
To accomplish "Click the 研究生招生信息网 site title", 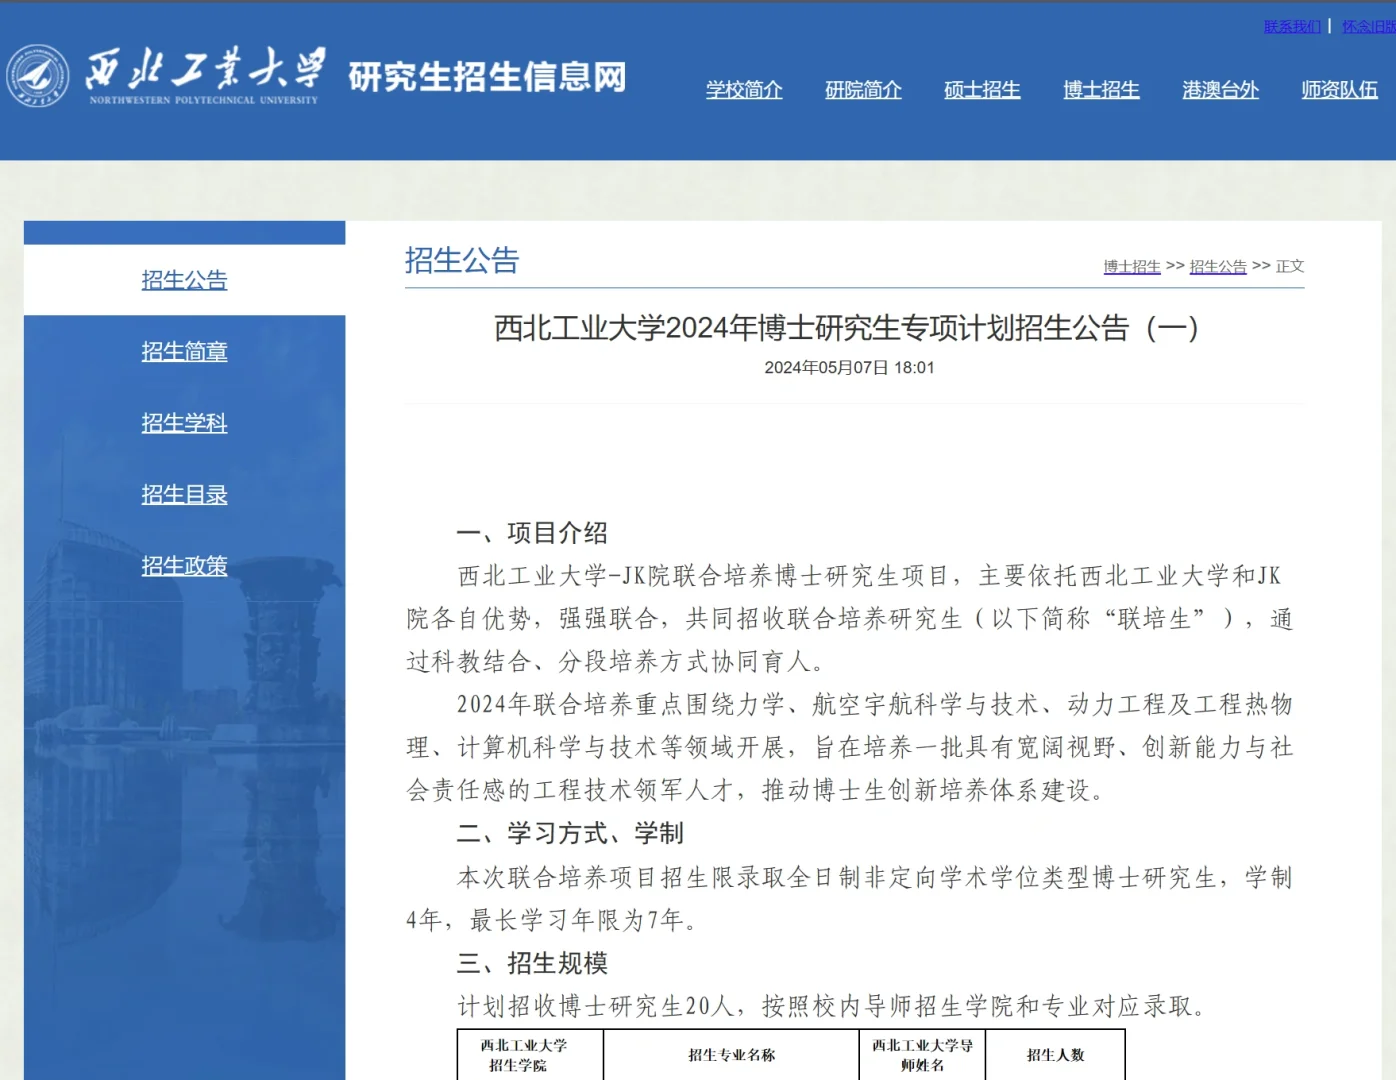I will [488, 77].
